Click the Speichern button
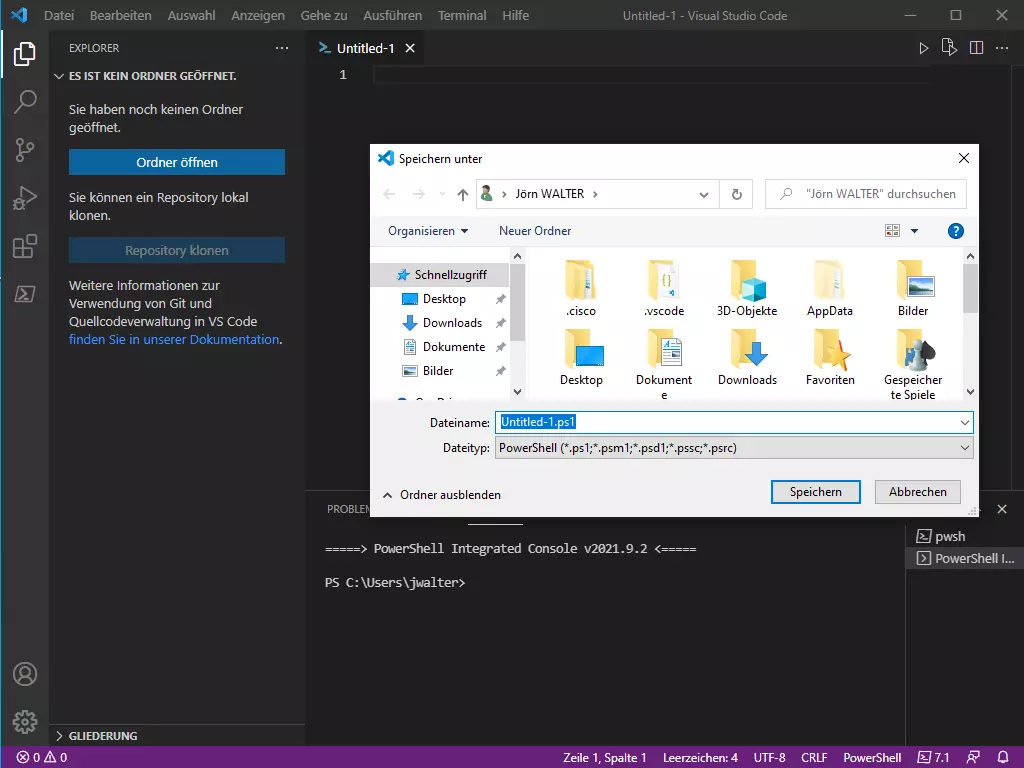 [815, 492]
